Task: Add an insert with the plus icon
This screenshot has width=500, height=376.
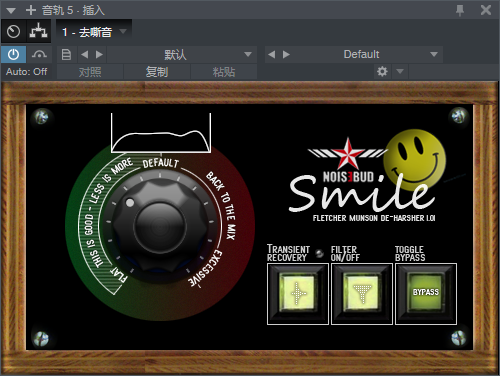Action: (x=31, y=10)
